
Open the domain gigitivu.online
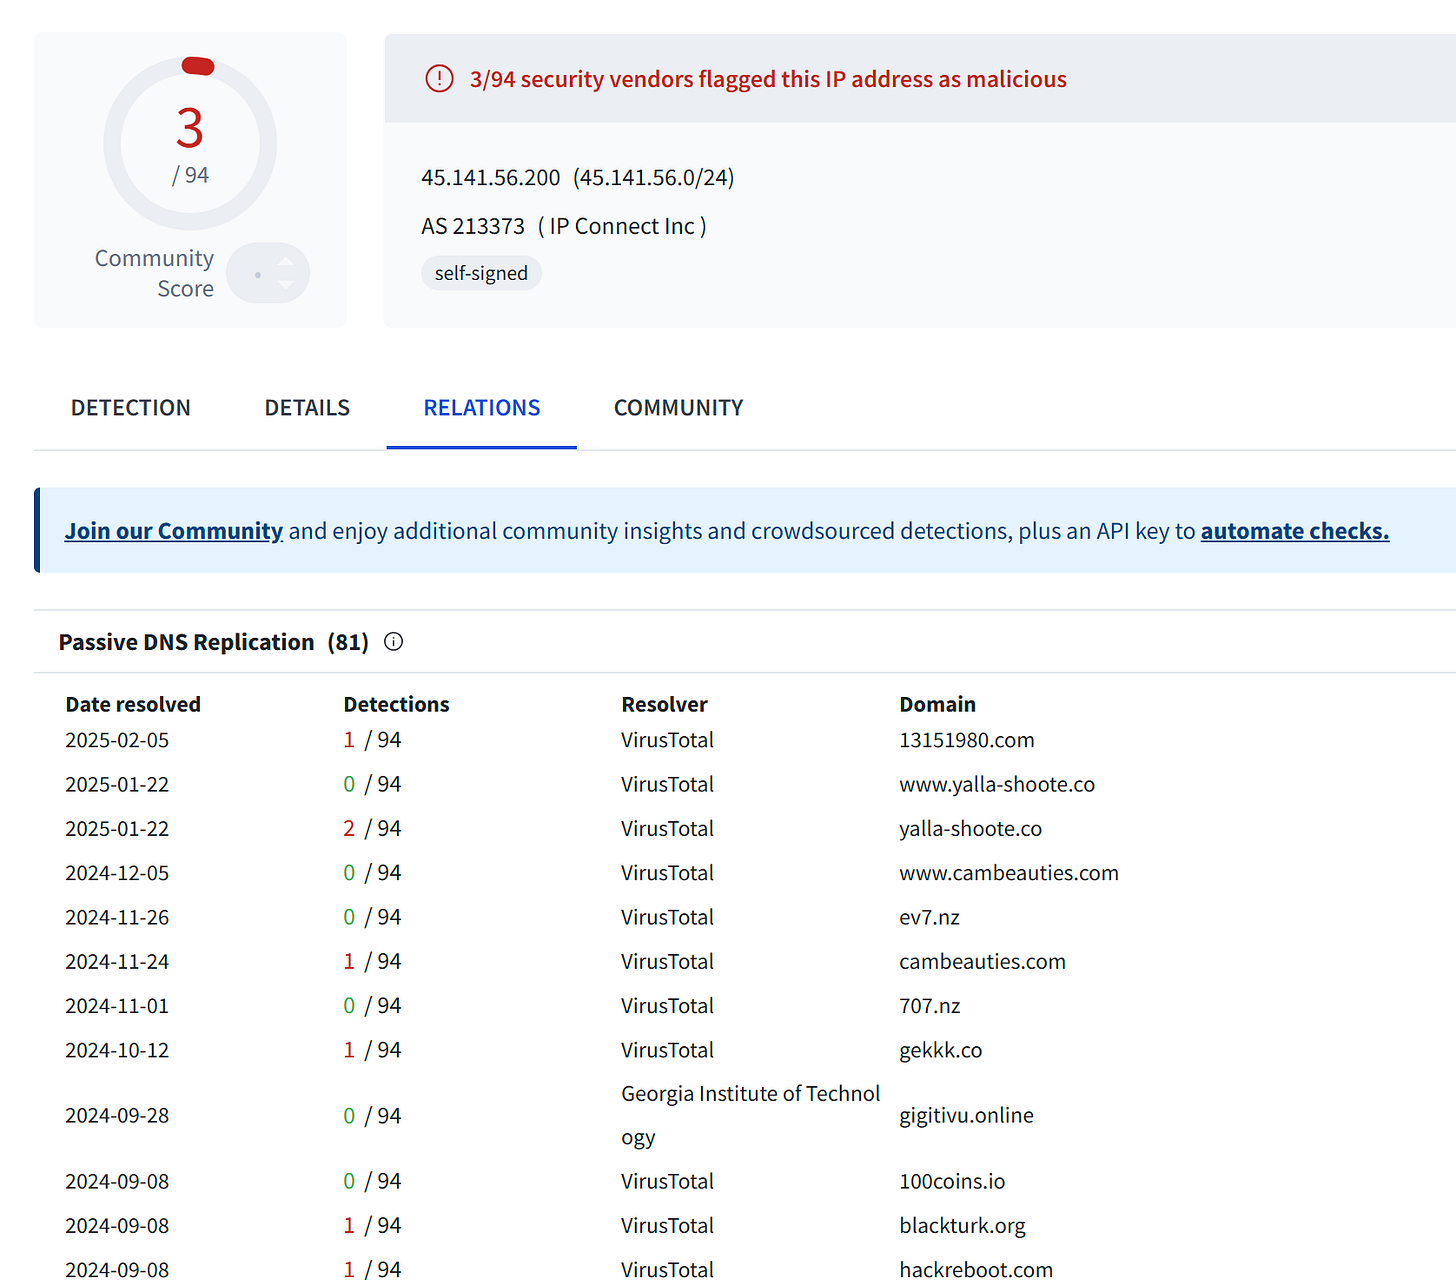click(966, 1115)
